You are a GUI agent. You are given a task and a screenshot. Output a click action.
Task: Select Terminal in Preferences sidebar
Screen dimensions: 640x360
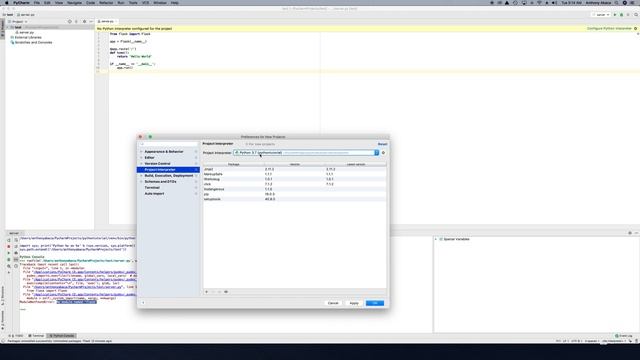click(x=152, y=188)
